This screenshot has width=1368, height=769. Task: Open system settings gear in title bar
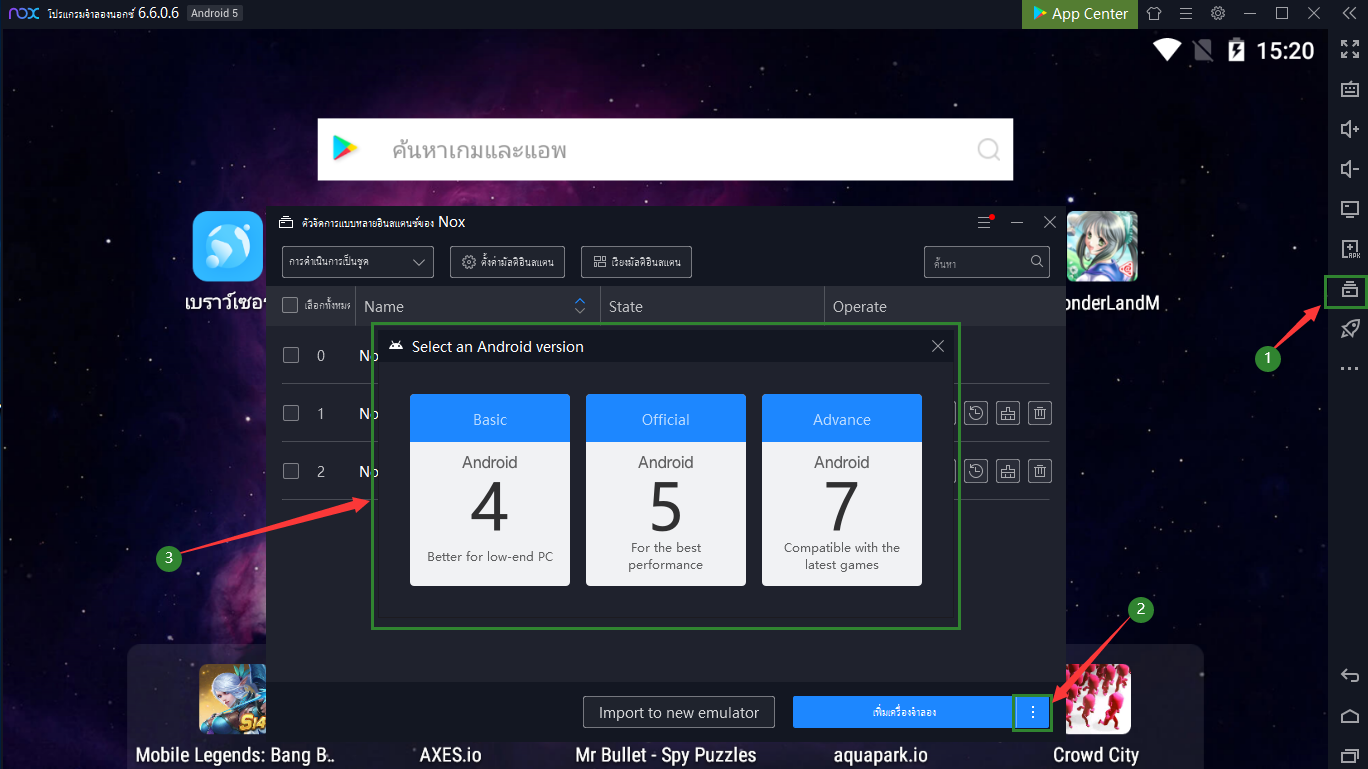tap(1217, 14)
